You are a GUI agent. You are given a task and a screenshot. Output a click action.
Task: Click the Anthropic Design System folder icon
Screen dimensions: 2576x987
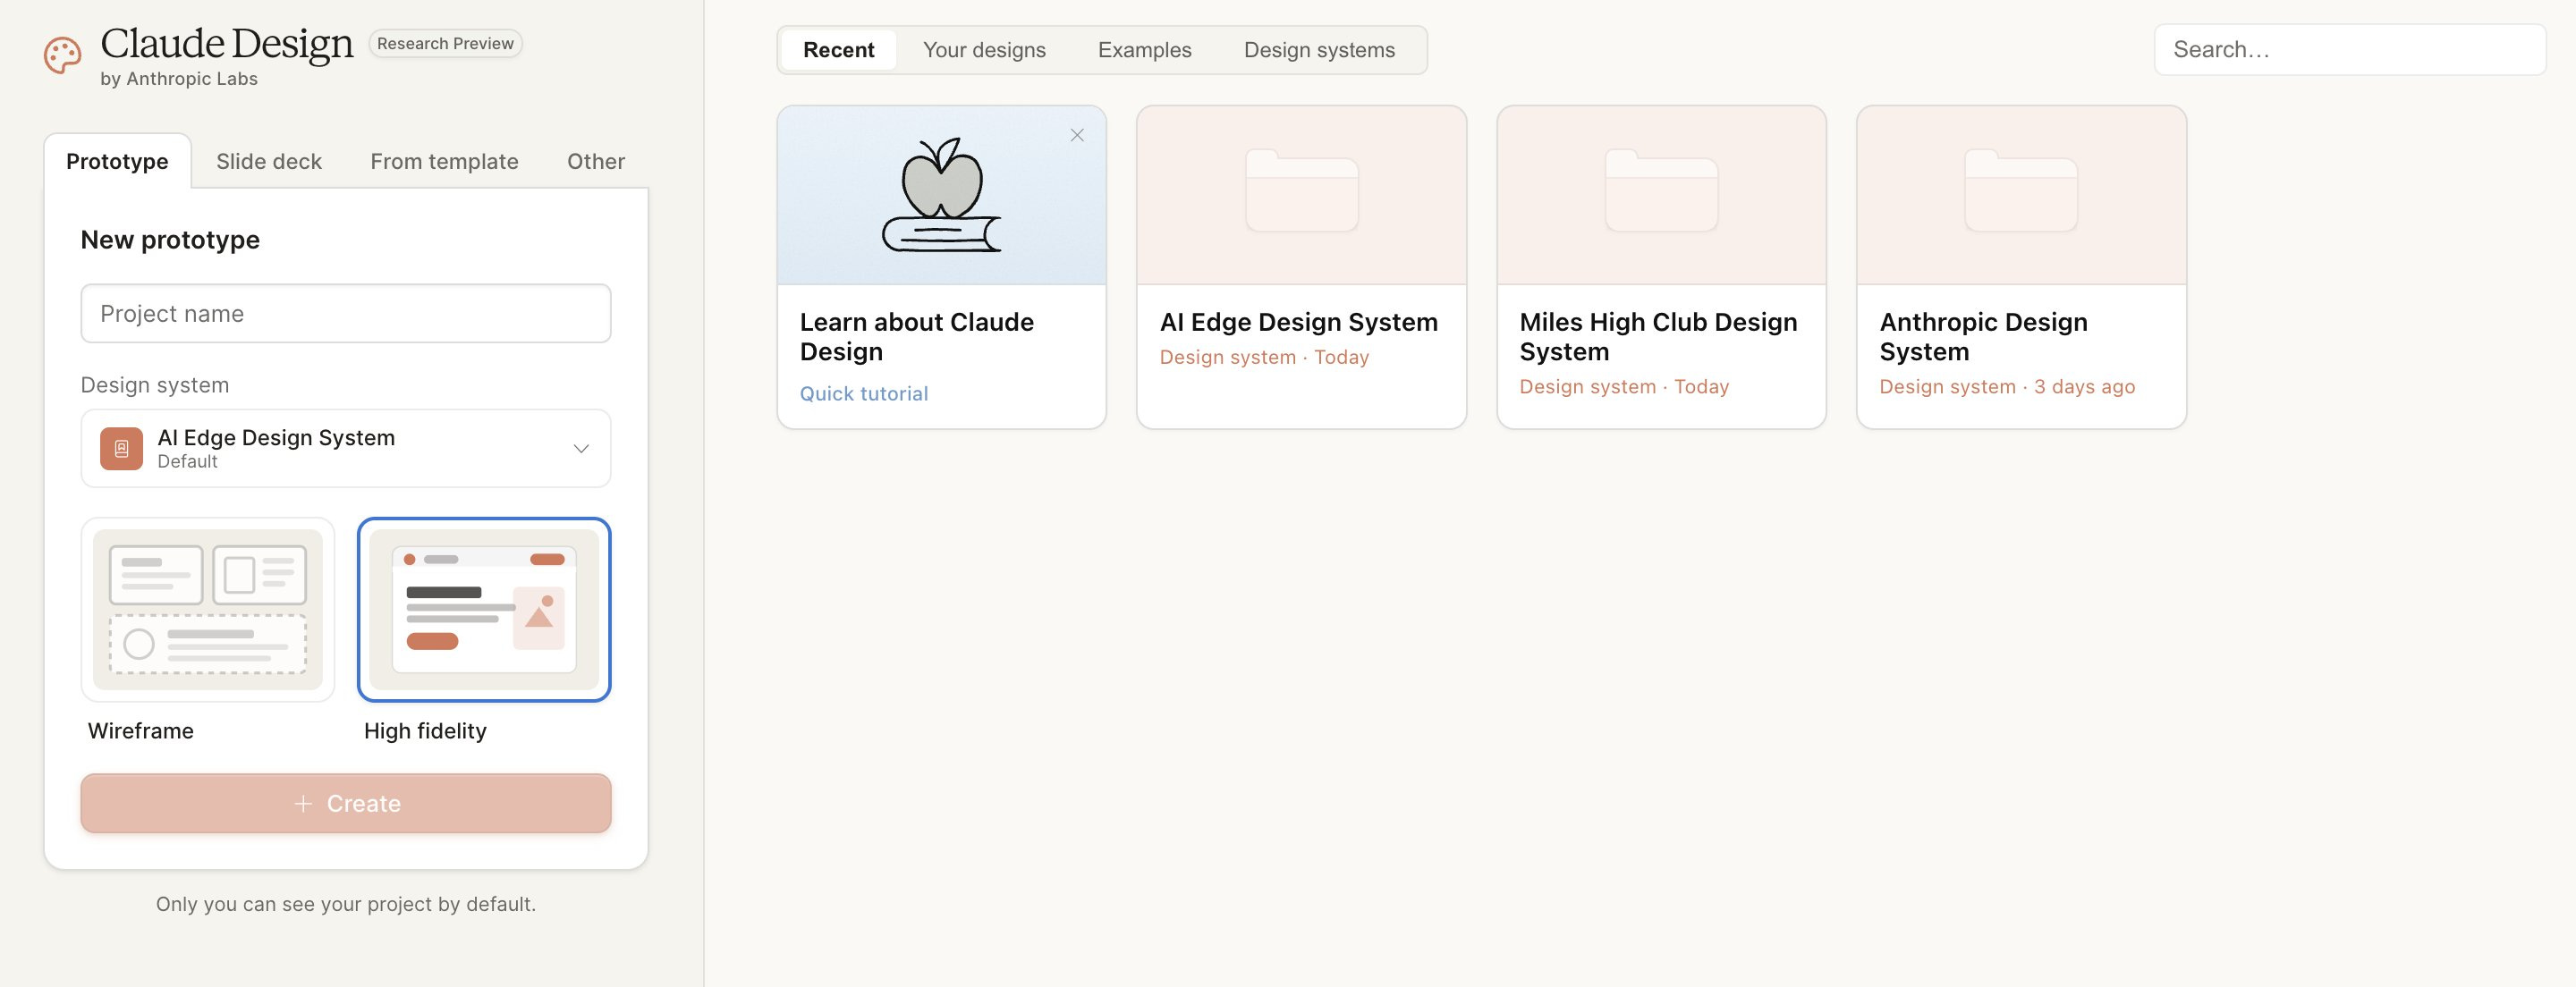click(x=2020, y=191)
